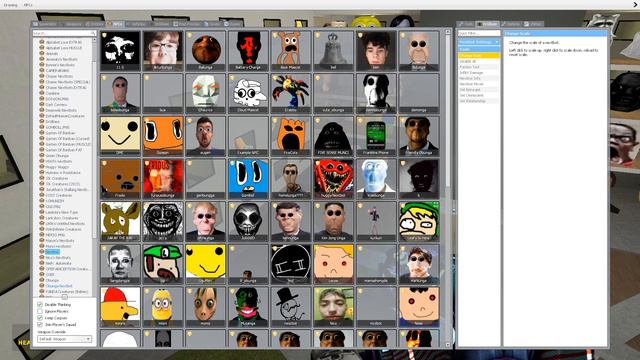Pick the Nextbot Mover tool
640x360 pixels.
479,84
